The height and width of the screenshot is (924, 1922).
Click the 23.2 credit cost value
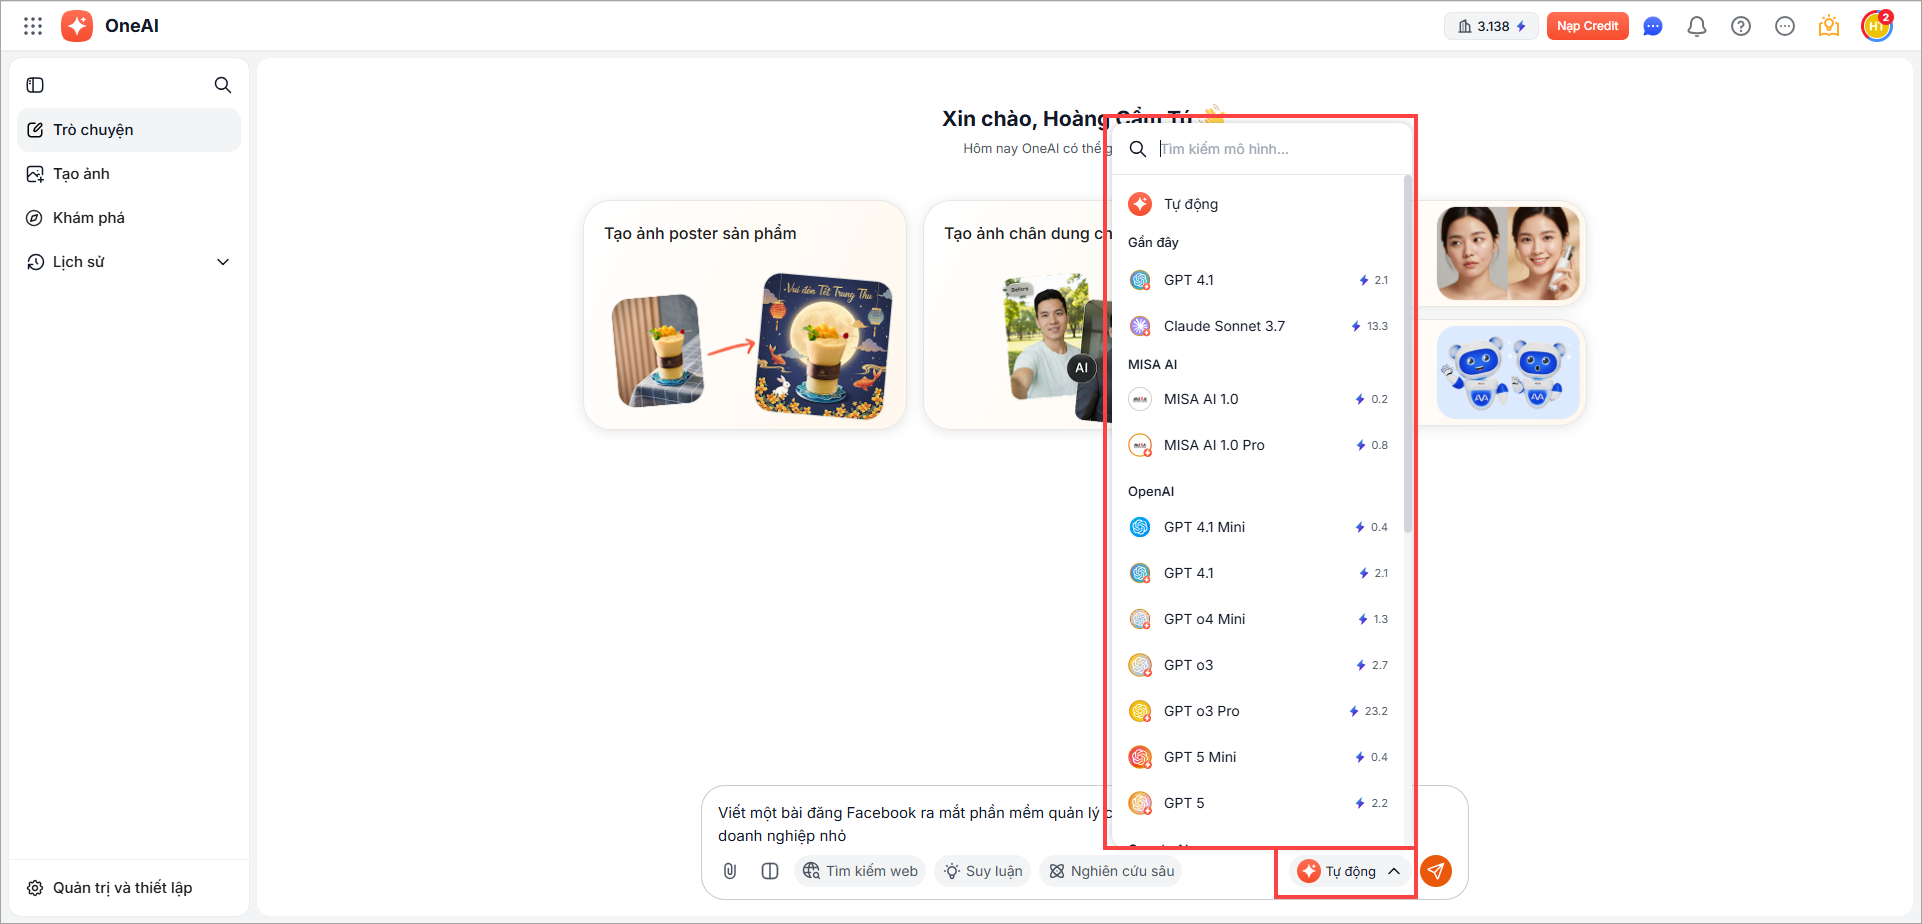[x=1376, y=711]
